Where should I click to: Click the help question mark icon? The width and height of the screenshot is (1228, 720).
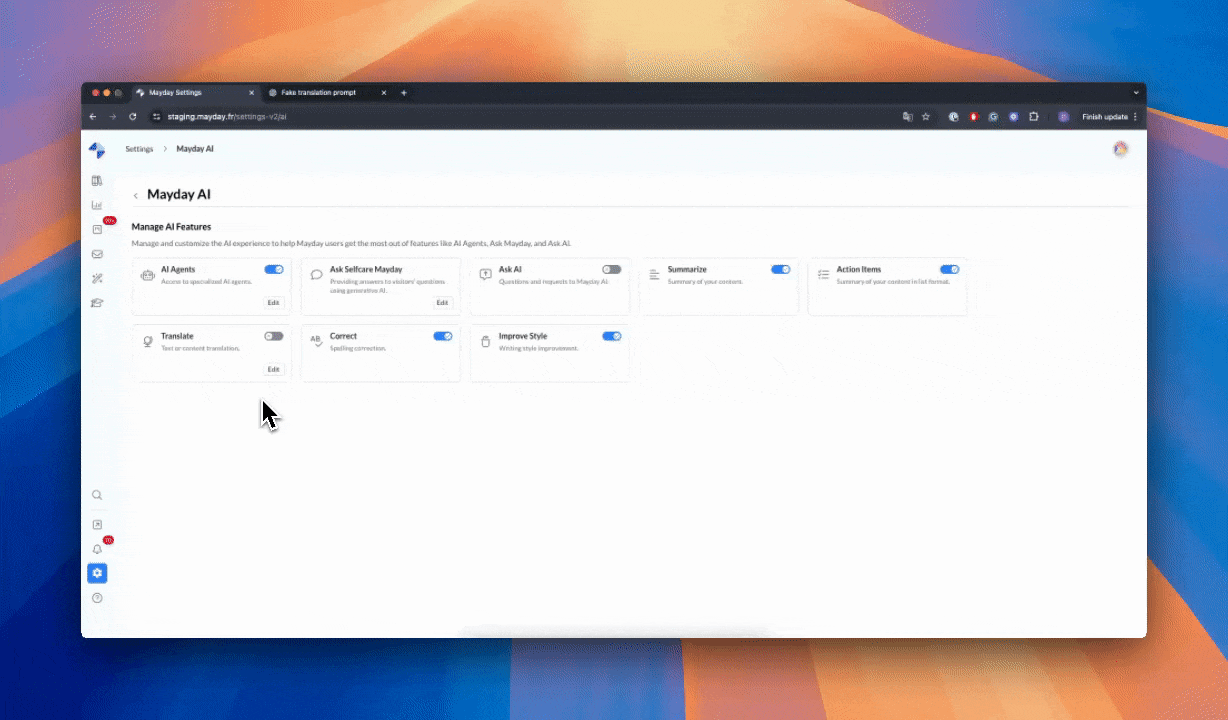(x=97, y=598)
